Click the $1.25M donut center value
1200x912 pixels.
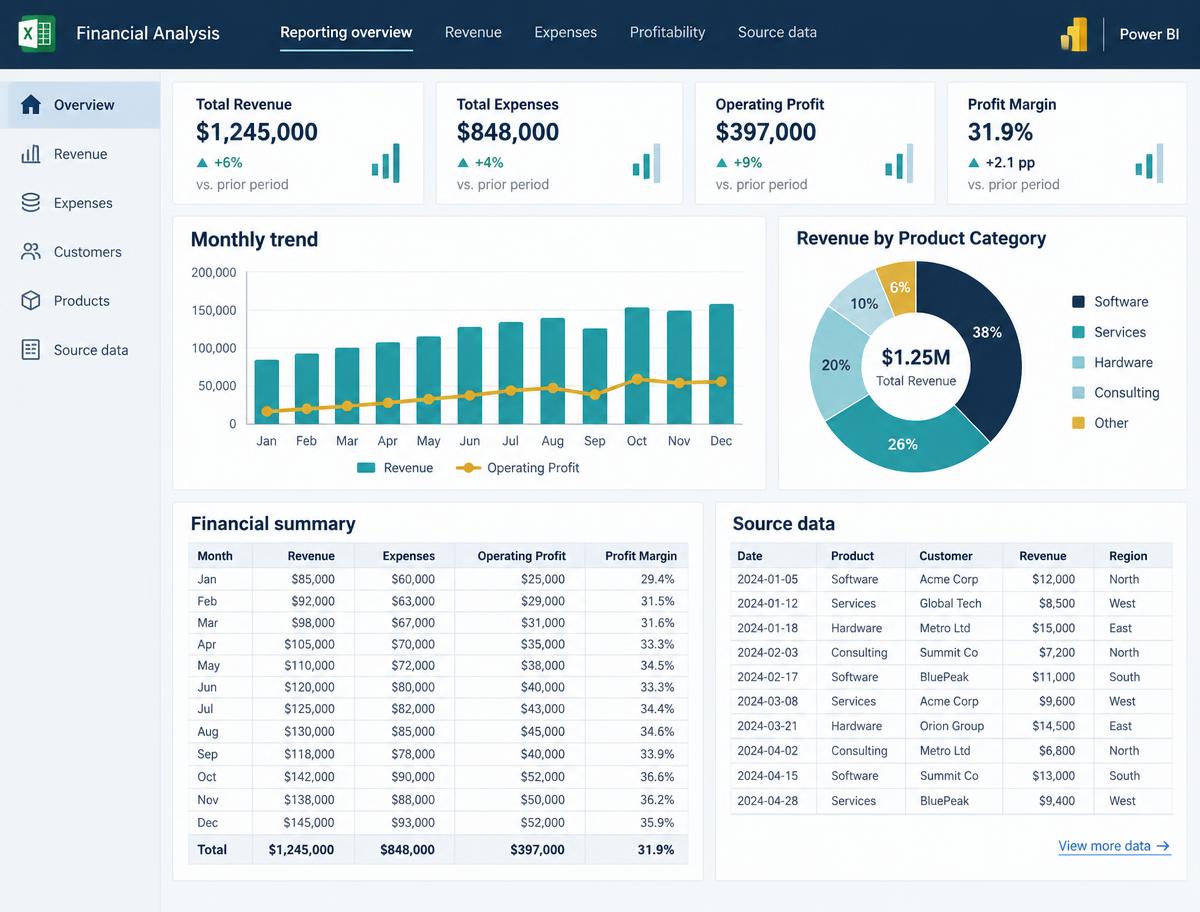click(916, 357)
